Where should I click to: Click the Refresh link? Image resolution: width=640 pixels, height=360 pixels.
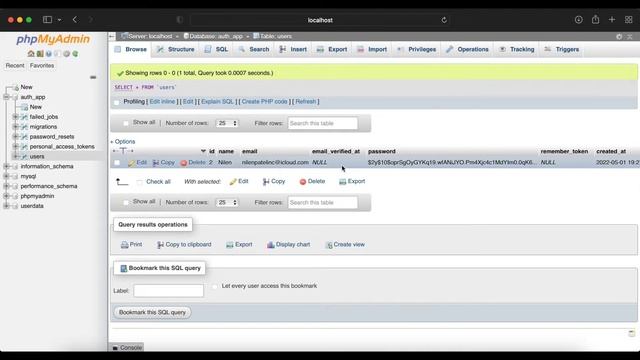click(306, 102)
